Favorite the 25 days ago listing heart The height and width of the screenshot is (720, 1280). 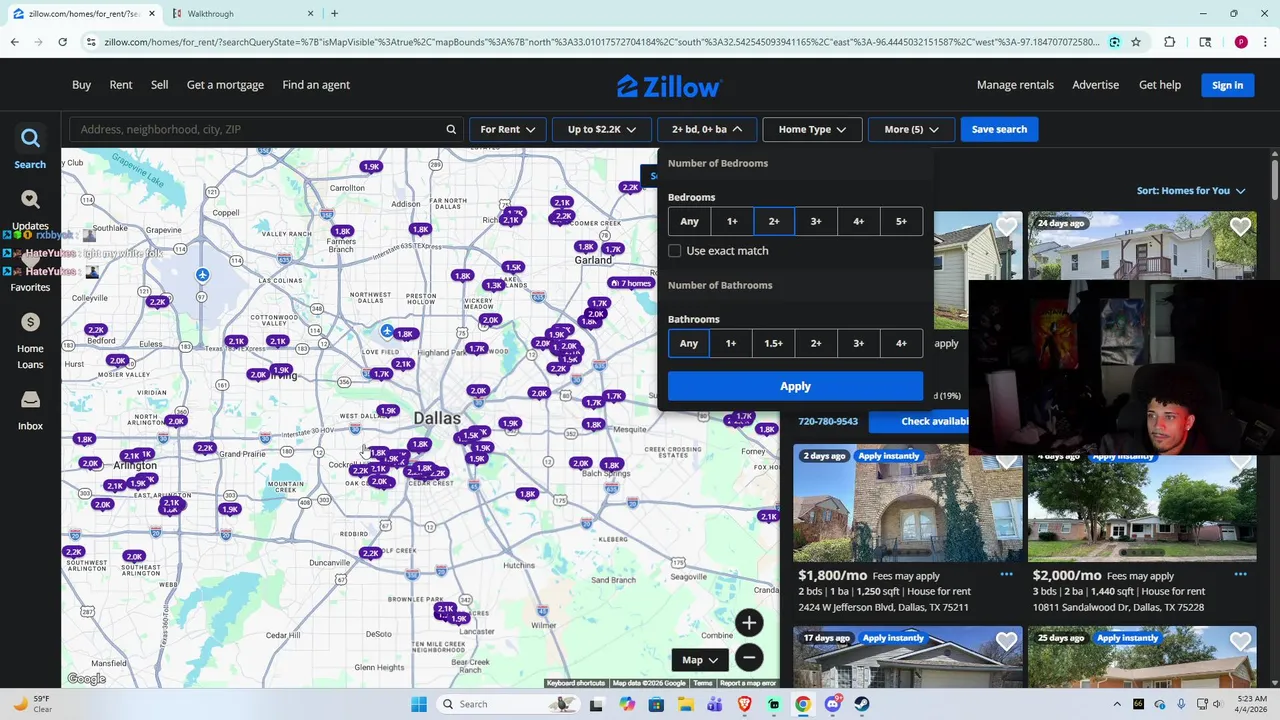coord(1240,641)
